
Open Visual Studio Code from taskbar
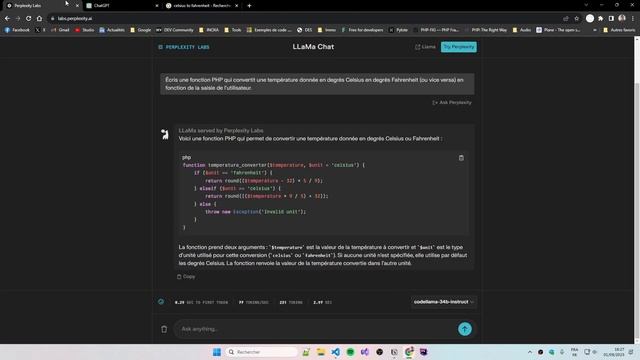336,352
